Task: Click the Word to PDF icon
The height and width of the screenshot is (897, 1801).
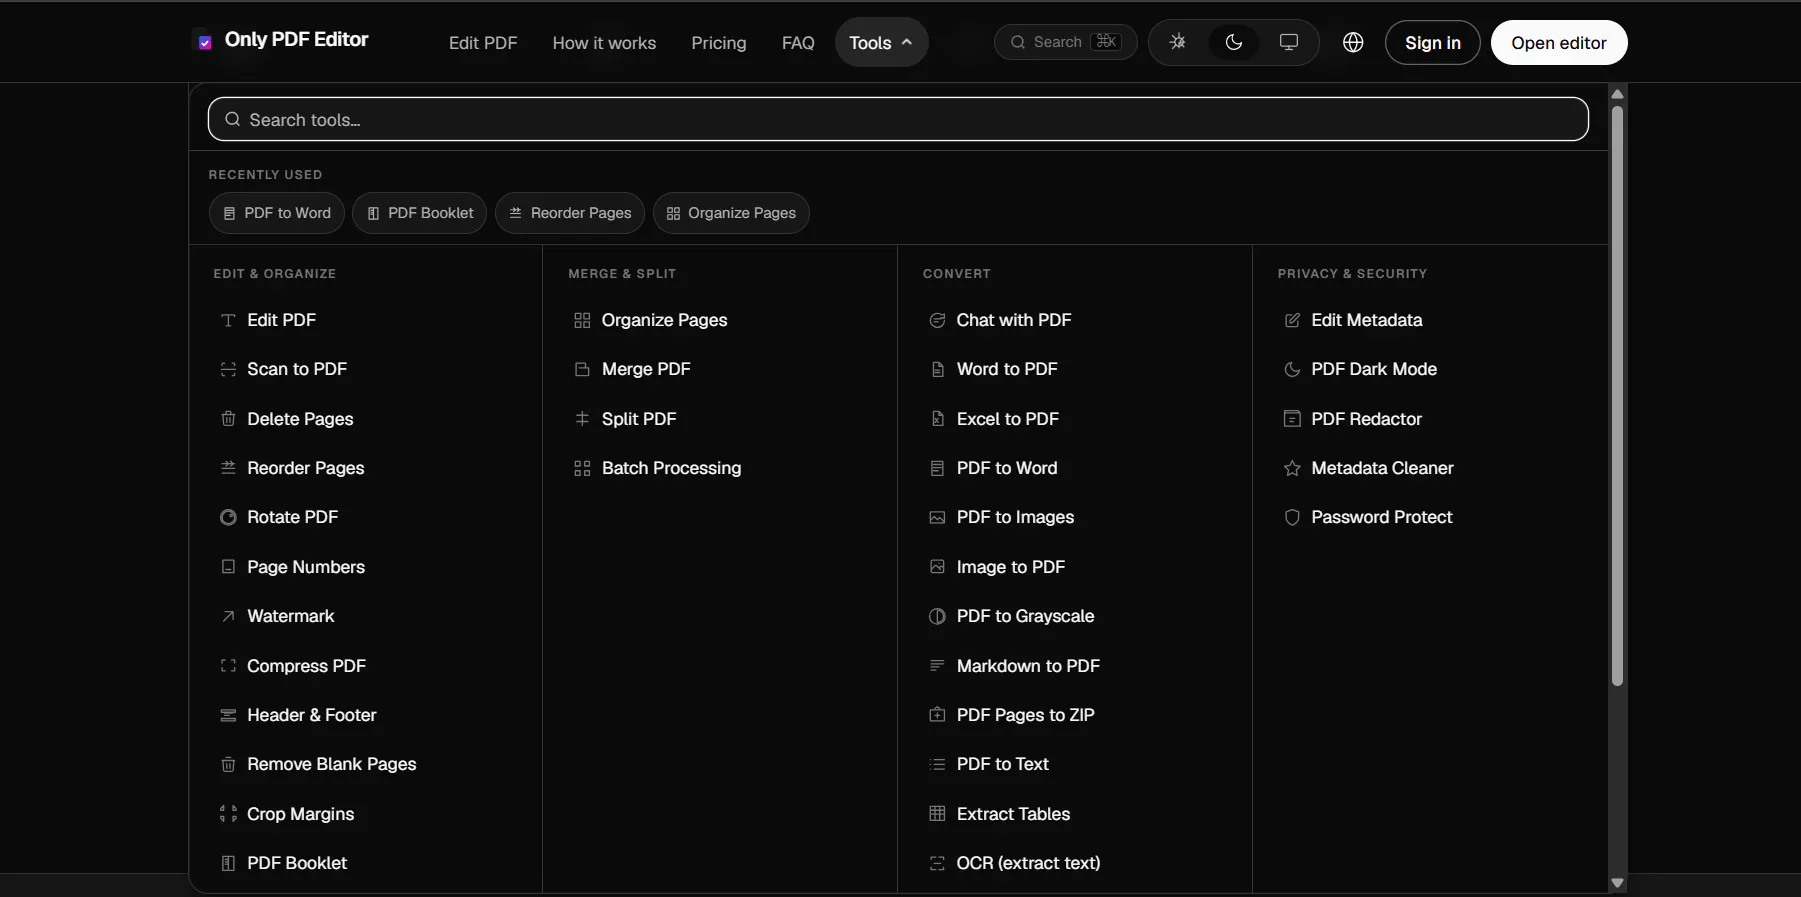Action: (x=937, y=369)
